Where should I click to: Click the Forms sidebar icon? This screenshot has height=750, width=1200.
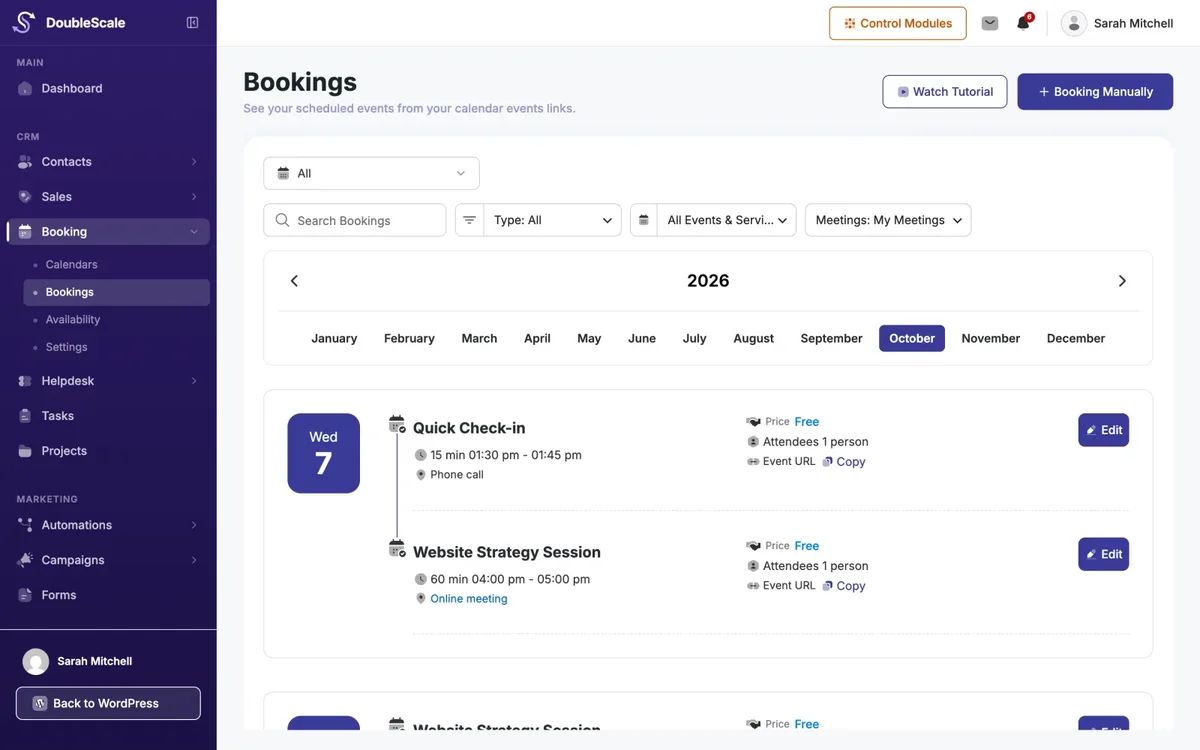(25, 595)
